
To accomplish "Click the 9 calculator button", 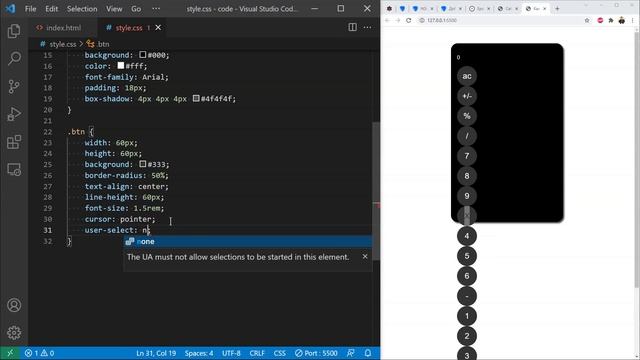I will point(467,196).
